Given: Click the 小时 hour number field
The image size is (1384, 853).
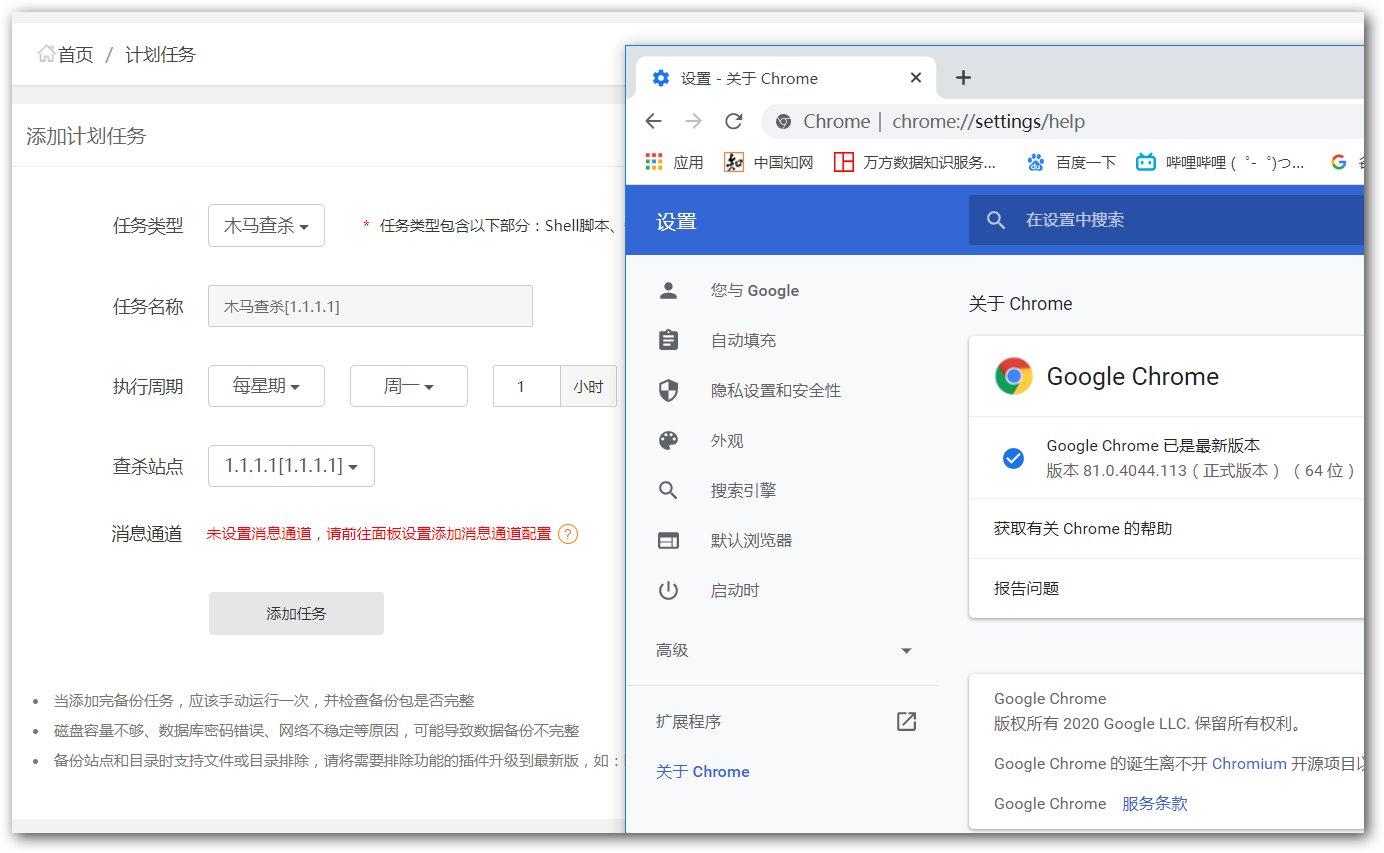Looking at the screenshot, I should click(x=526, y=386).
